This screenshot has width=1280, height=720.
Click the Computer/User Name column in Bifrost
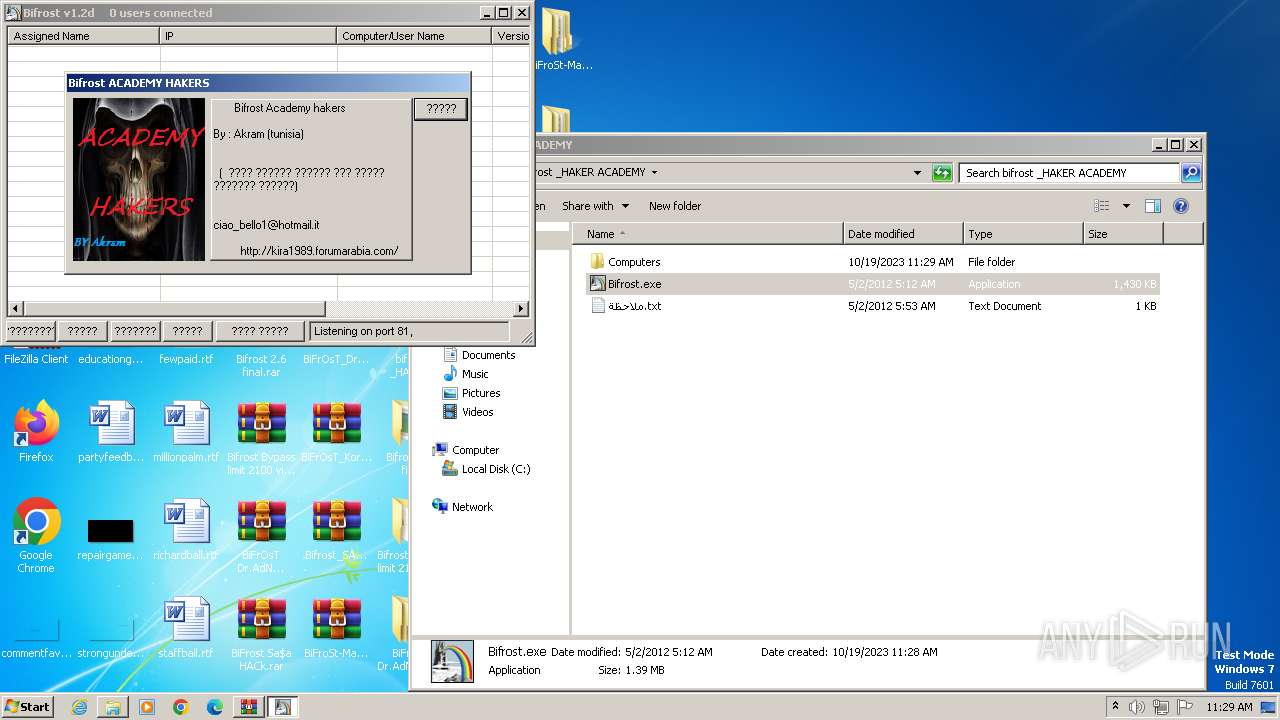tap(415, 36)
